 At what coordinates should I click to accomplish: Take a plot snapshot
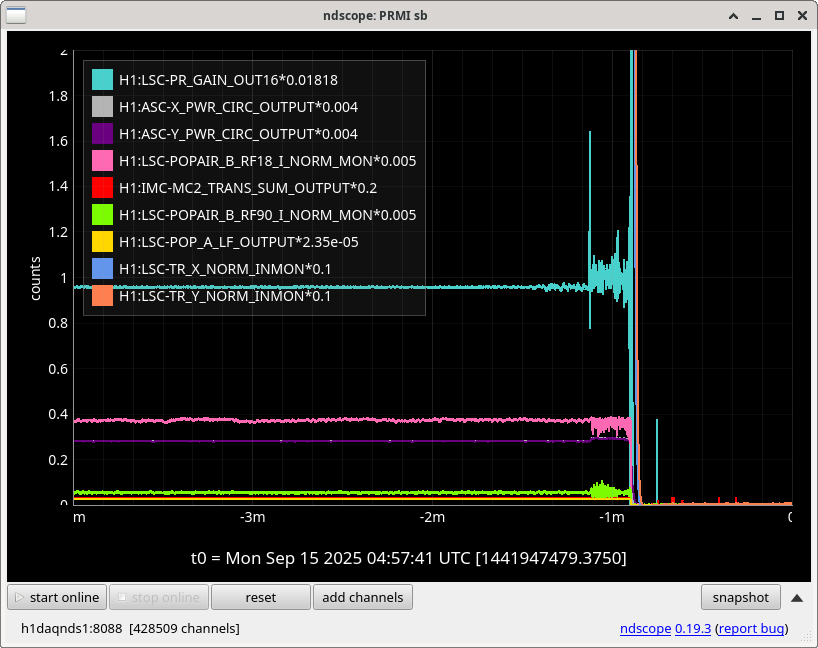tap(740, 597)
